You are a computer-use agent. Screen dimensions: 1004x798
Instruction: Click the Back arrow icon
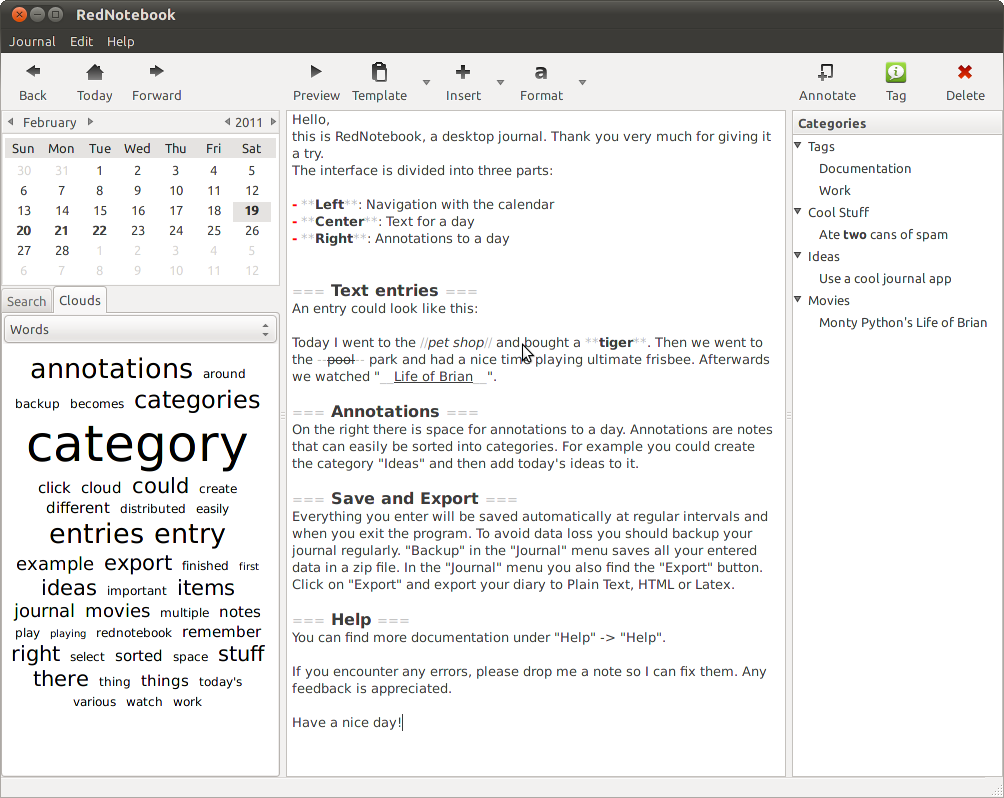click(x=33, y=71)
